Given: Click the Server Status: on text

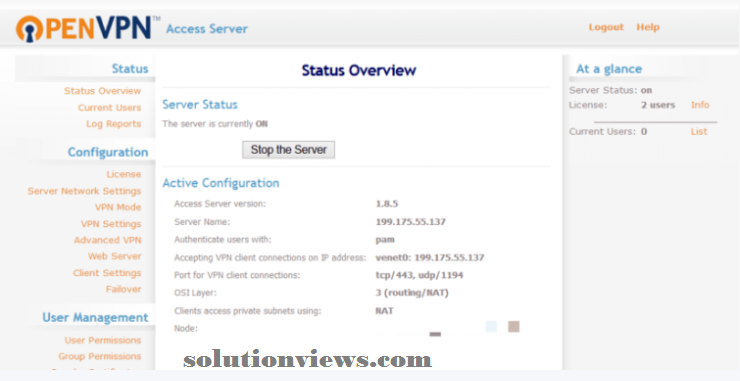Looking at the screenshot, I should click(x=611, y=90).
